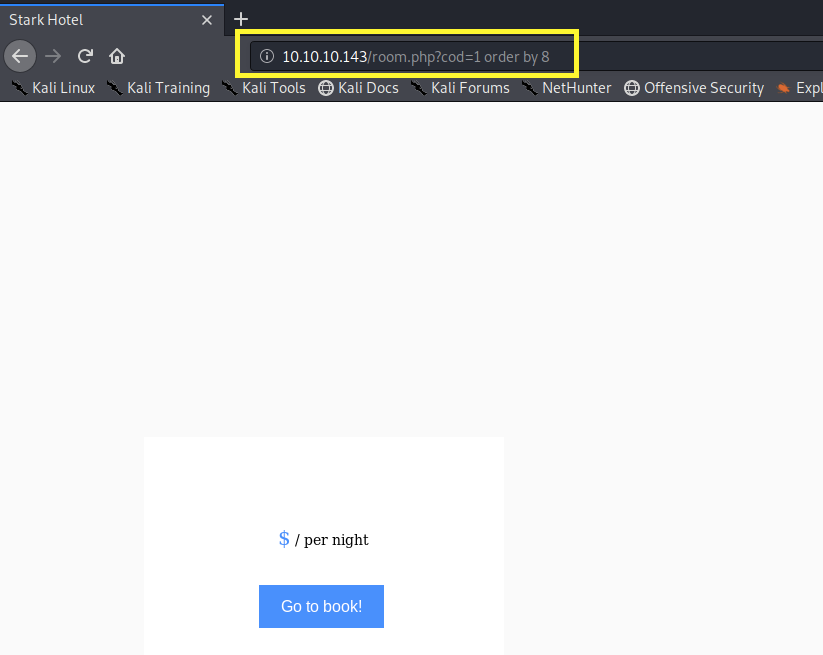Viewport: 823px width, 655px height.
Task: Reload the current page
Action: coord(86,56)
